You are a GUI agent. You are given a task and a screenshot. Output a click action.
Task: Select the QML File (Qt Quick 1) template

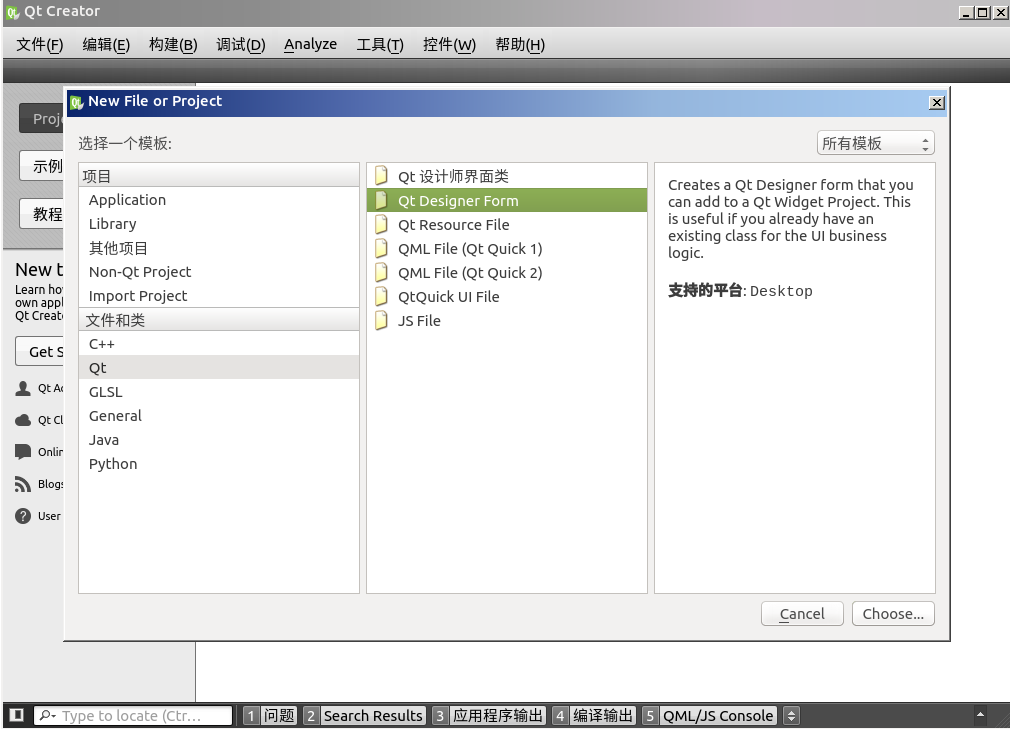coord(507,248)
